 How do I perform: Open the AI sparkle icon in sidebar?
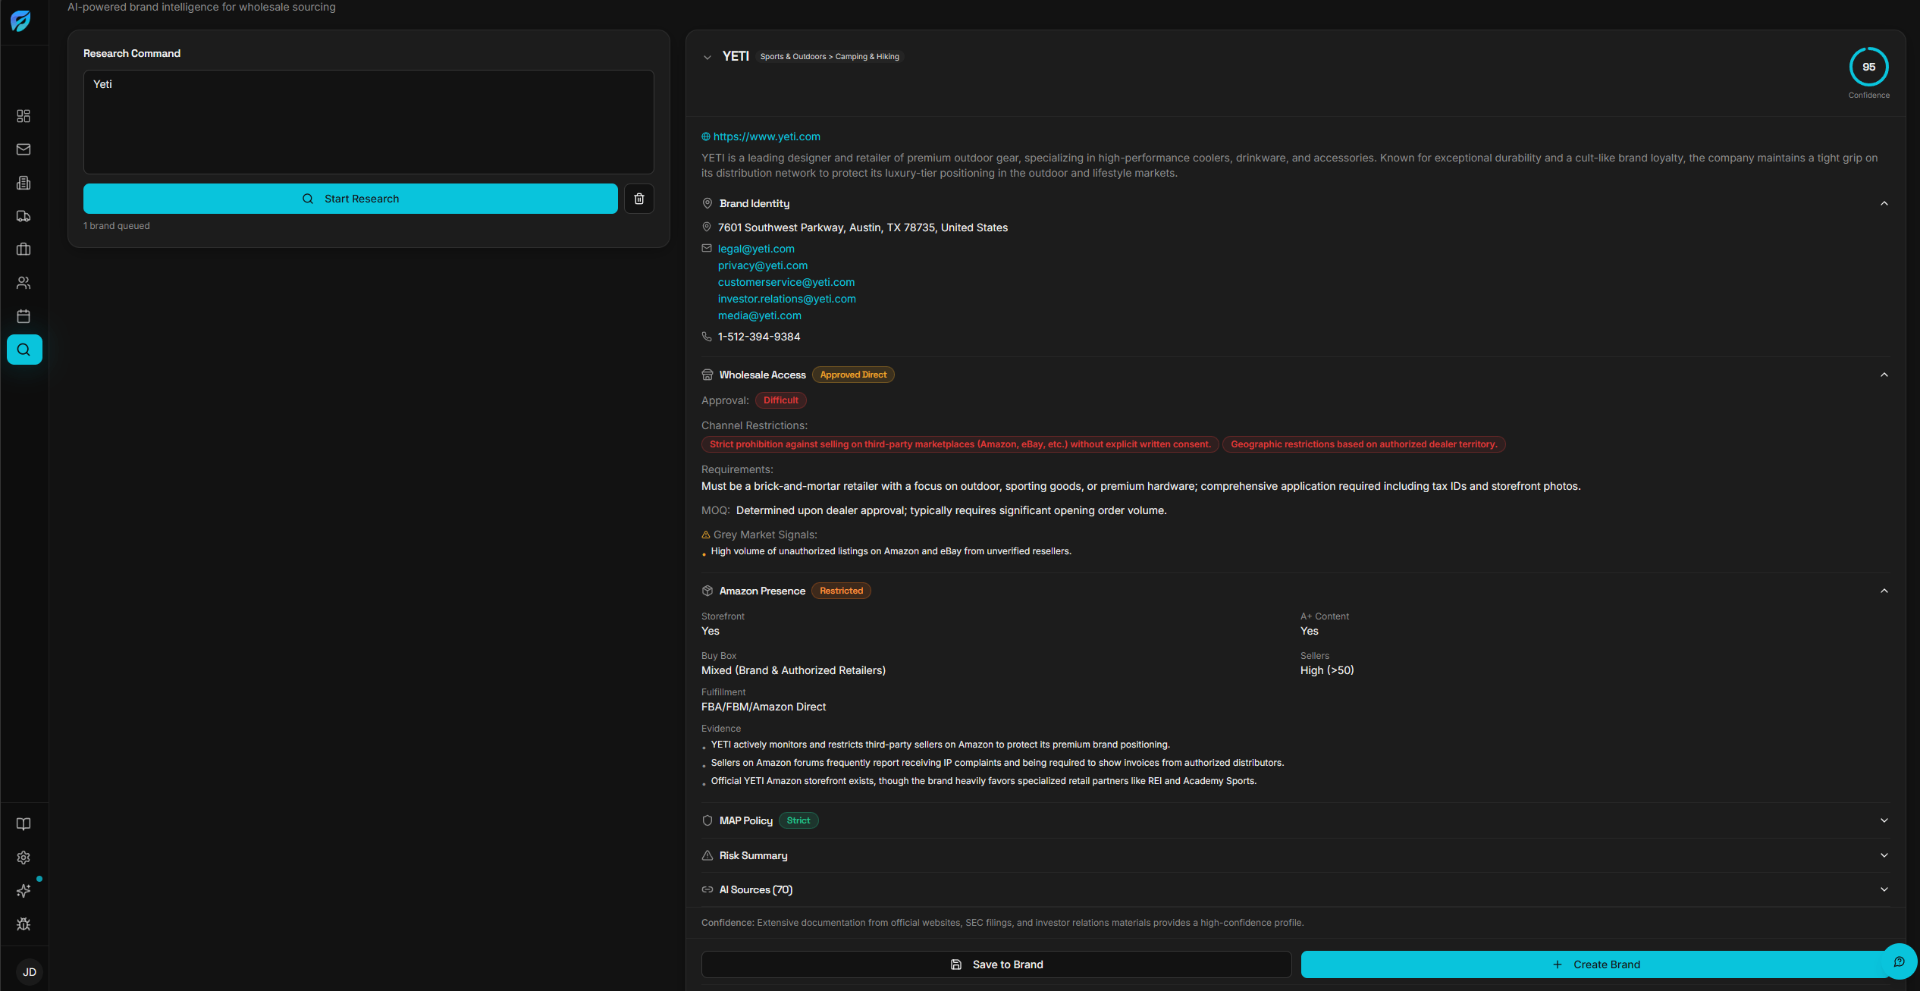pos(24,891)
